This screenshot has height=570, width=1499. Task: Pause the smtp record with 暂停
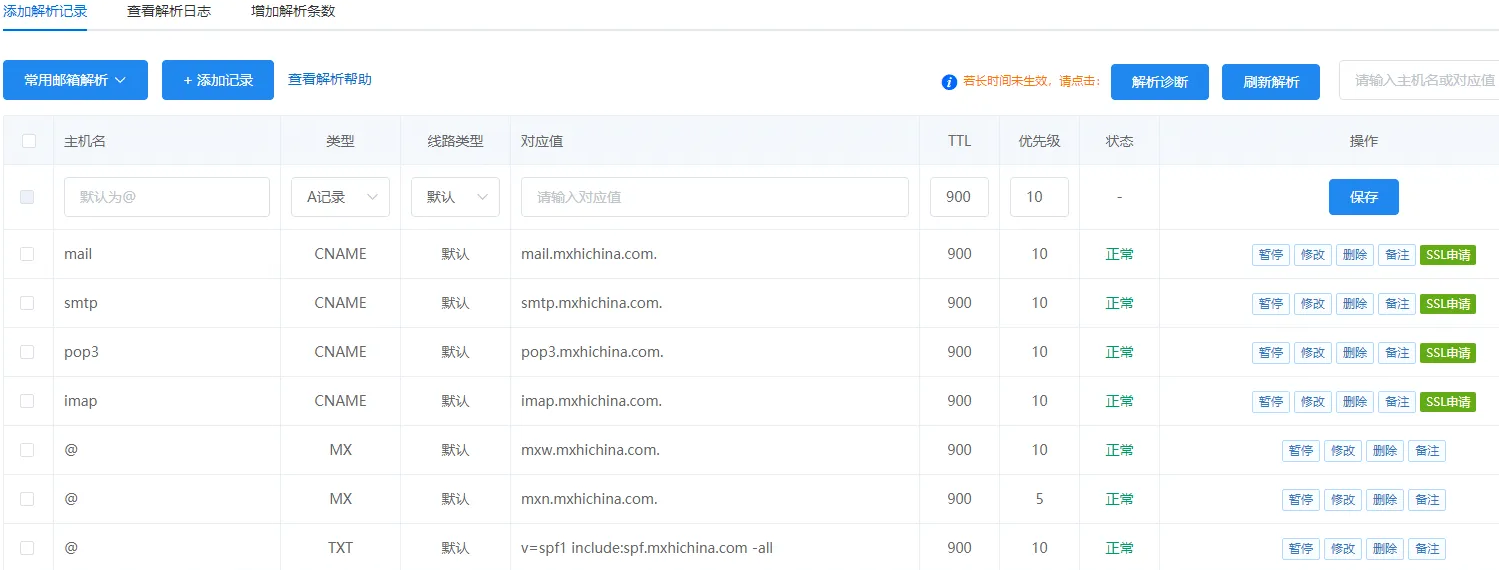pyautogui.click(x=1270, y=304)
